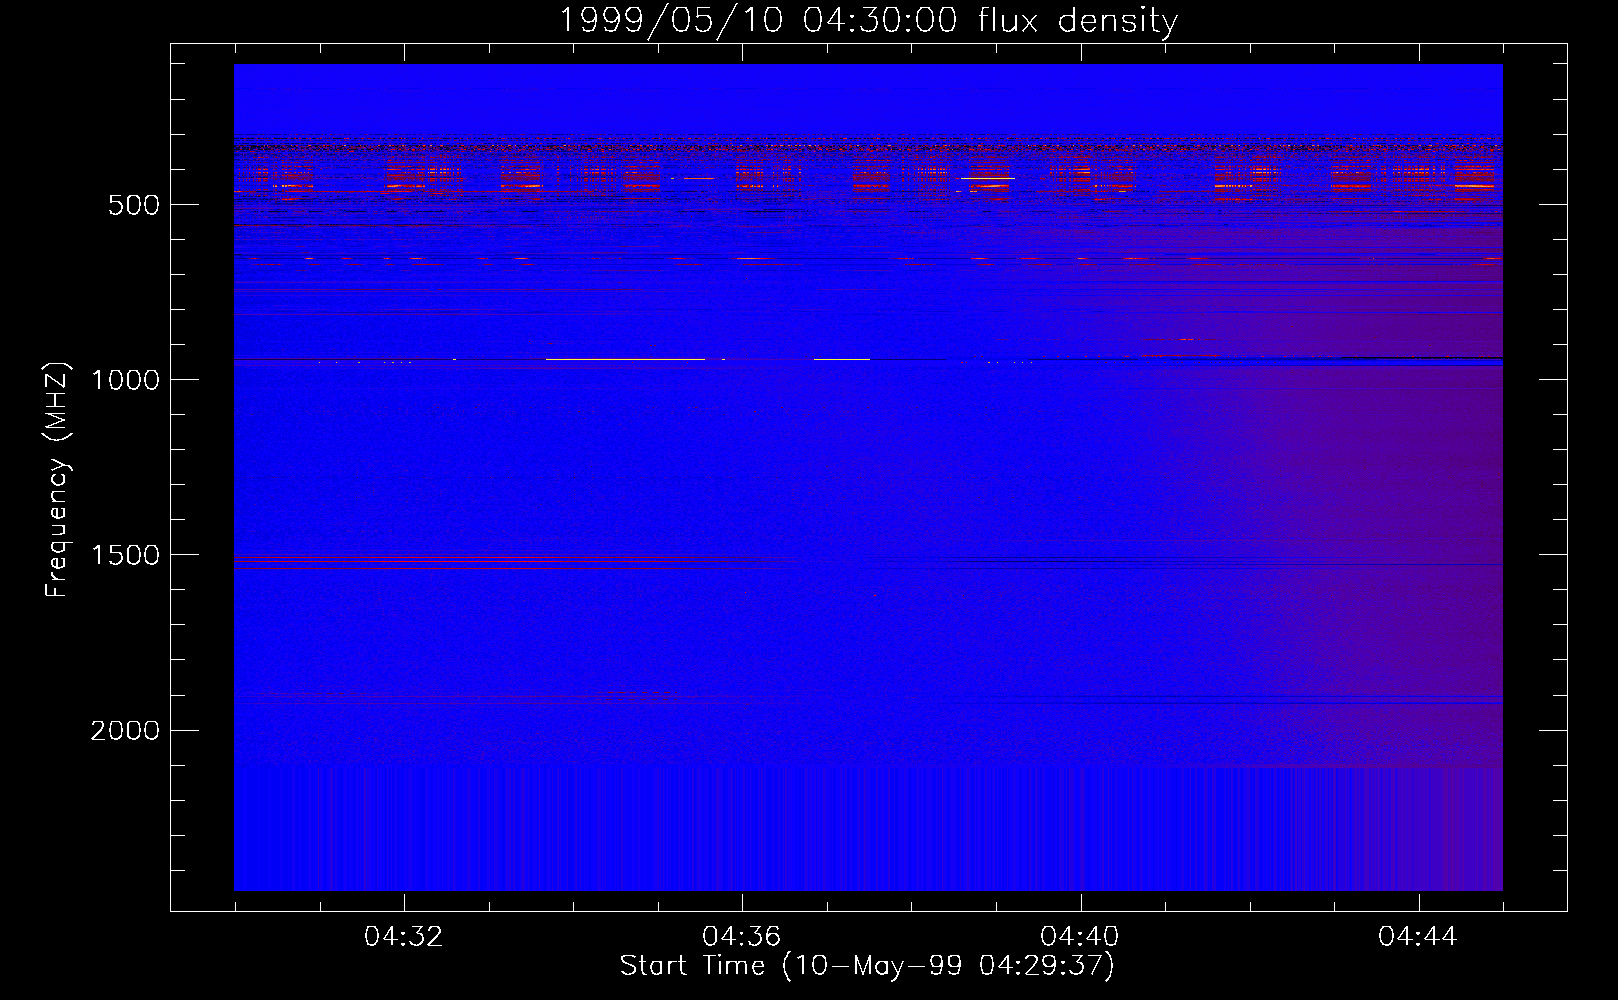Click the 500 frequency tick label
This screenshot has width=1618, height=1000.
[134, 205]
